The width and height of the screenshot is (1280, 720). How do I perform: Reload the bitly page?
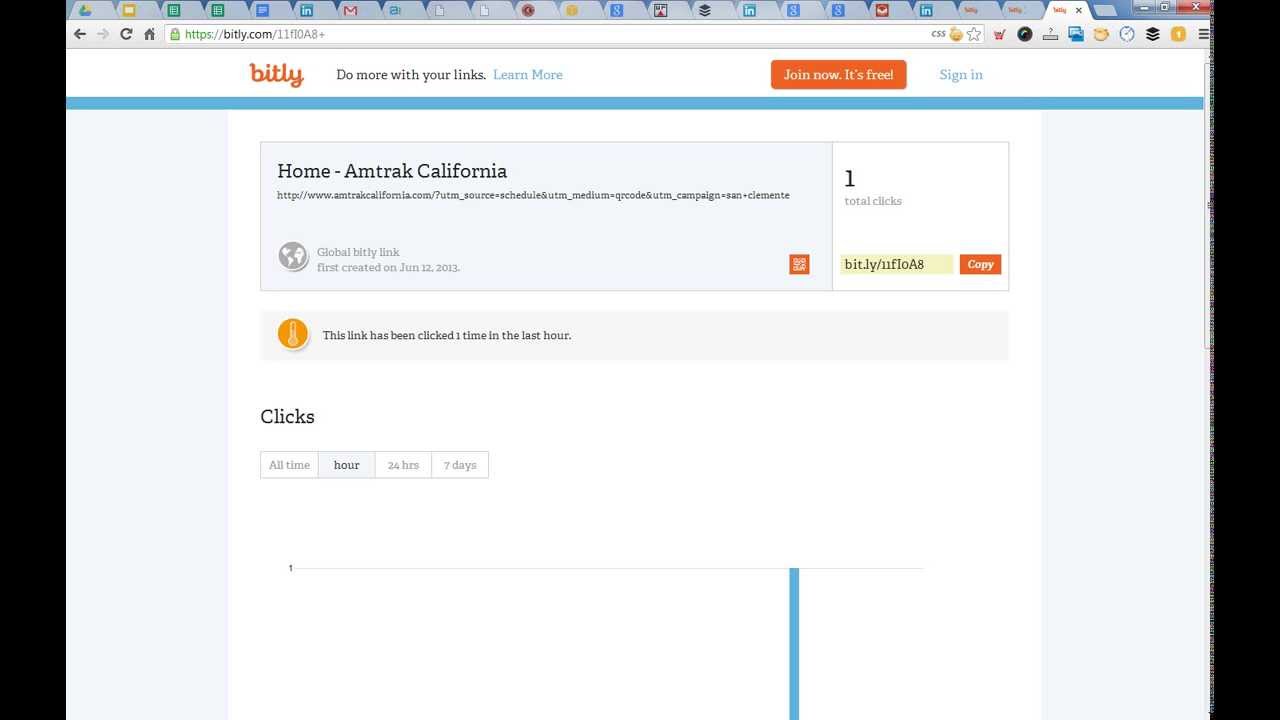(x=126, y=34)
